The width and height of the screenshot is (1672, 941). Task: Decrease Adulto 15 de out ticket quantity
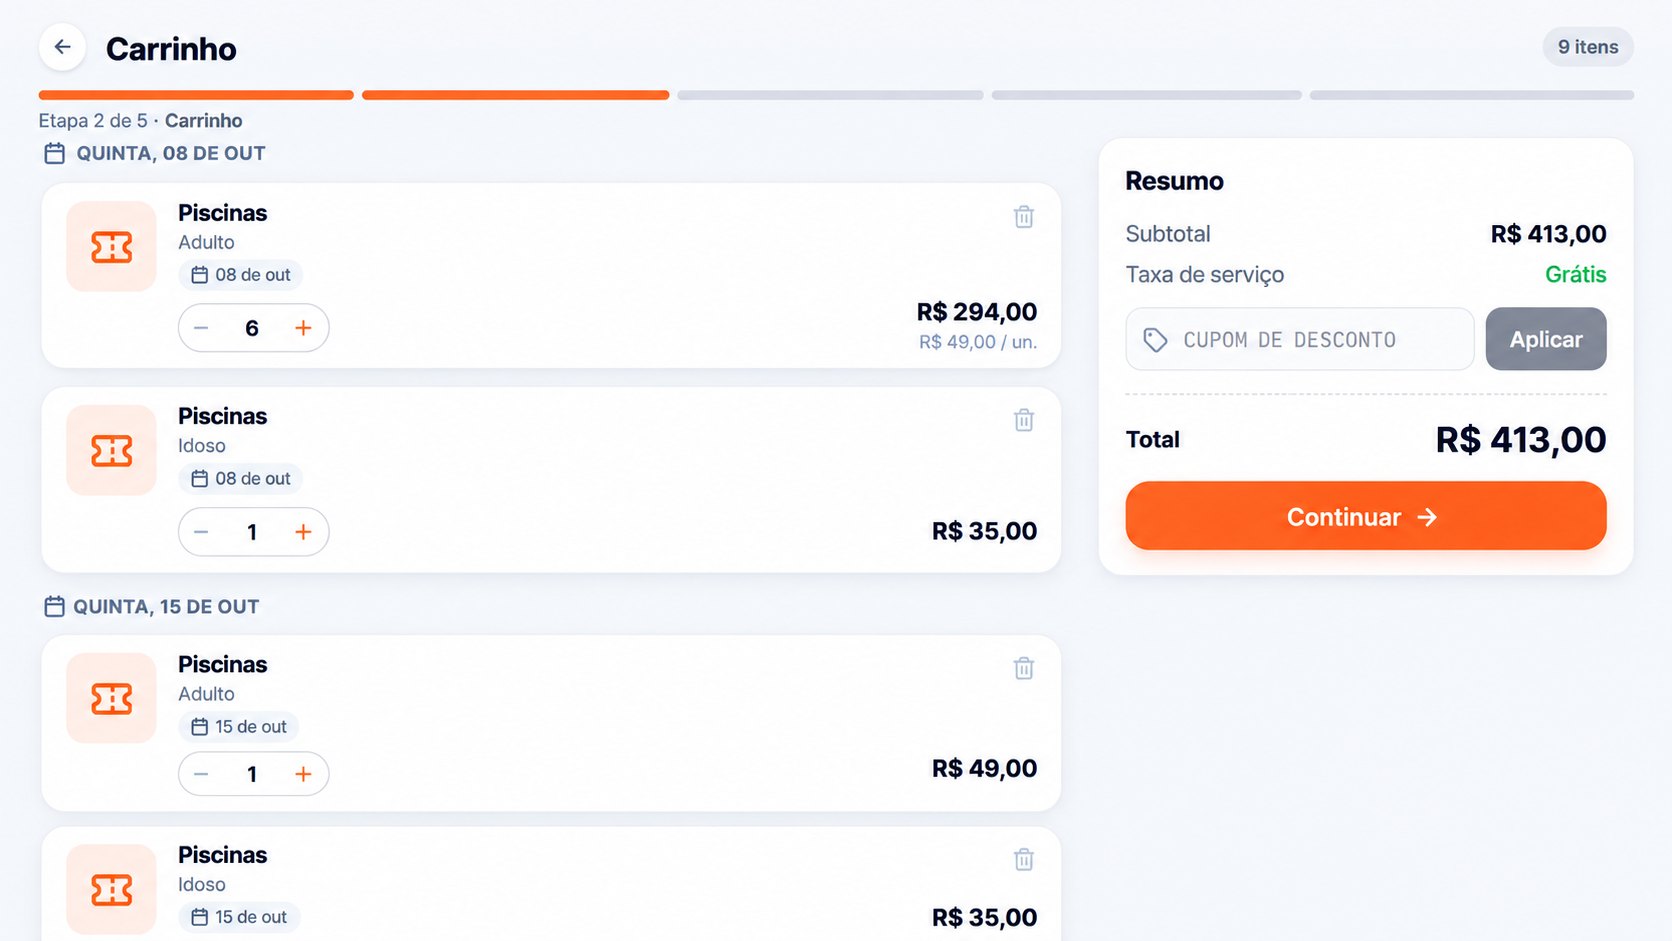pyautogui.click(x=201, y=774)
